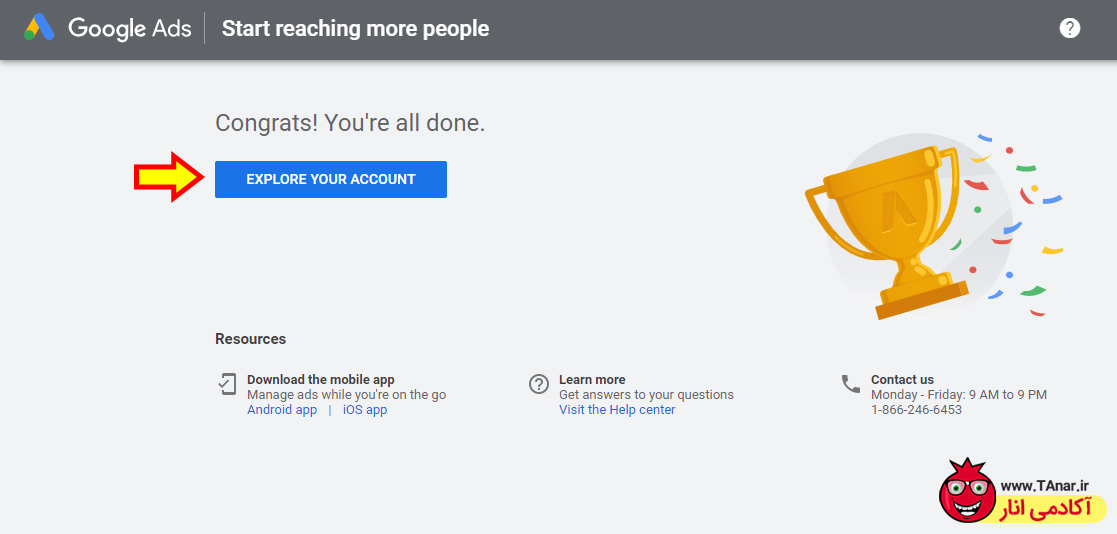The image size is (1117, 534).
Task: Click the Google Ads logo icon
Action: [x=40, y=28]
